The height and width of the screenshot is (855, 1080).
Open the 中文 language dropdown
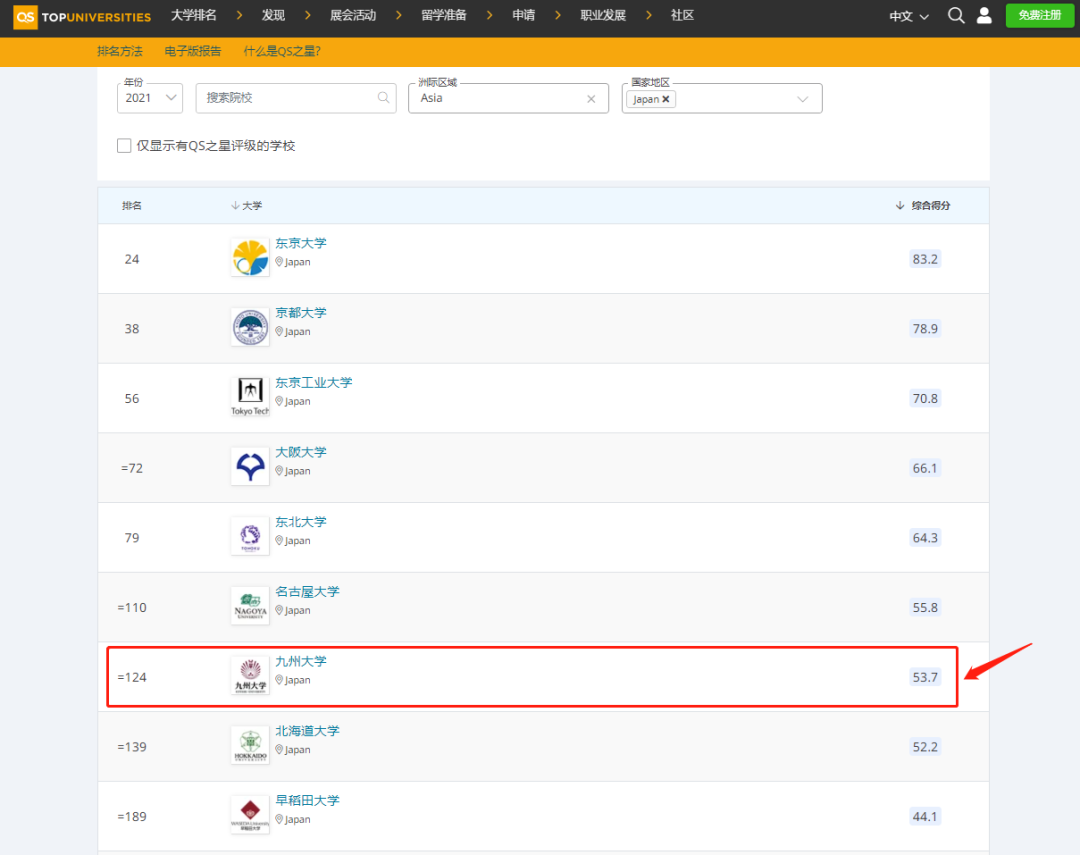coord(909,16)
